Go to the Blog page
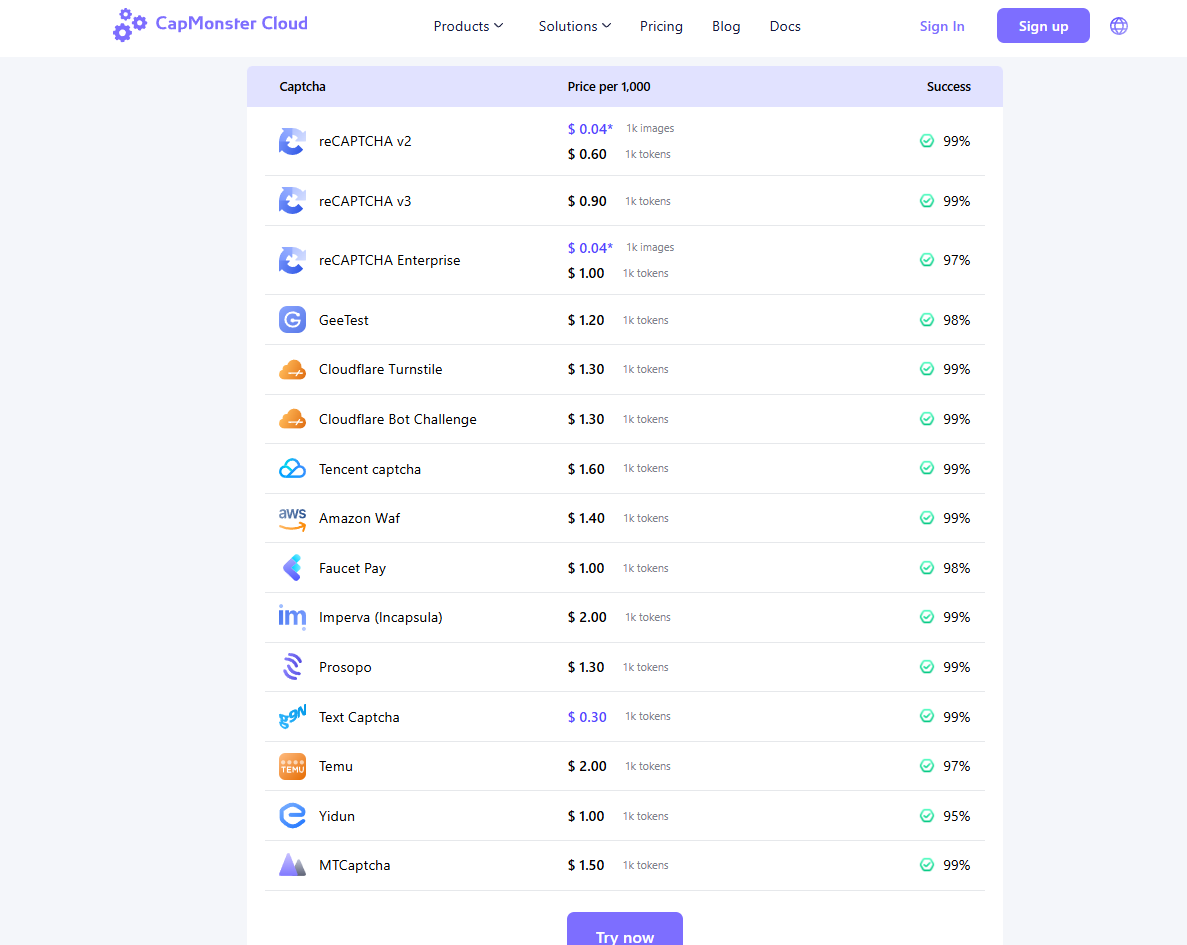This screenshot has width=1187, height=945. click(x=726, y=26)
